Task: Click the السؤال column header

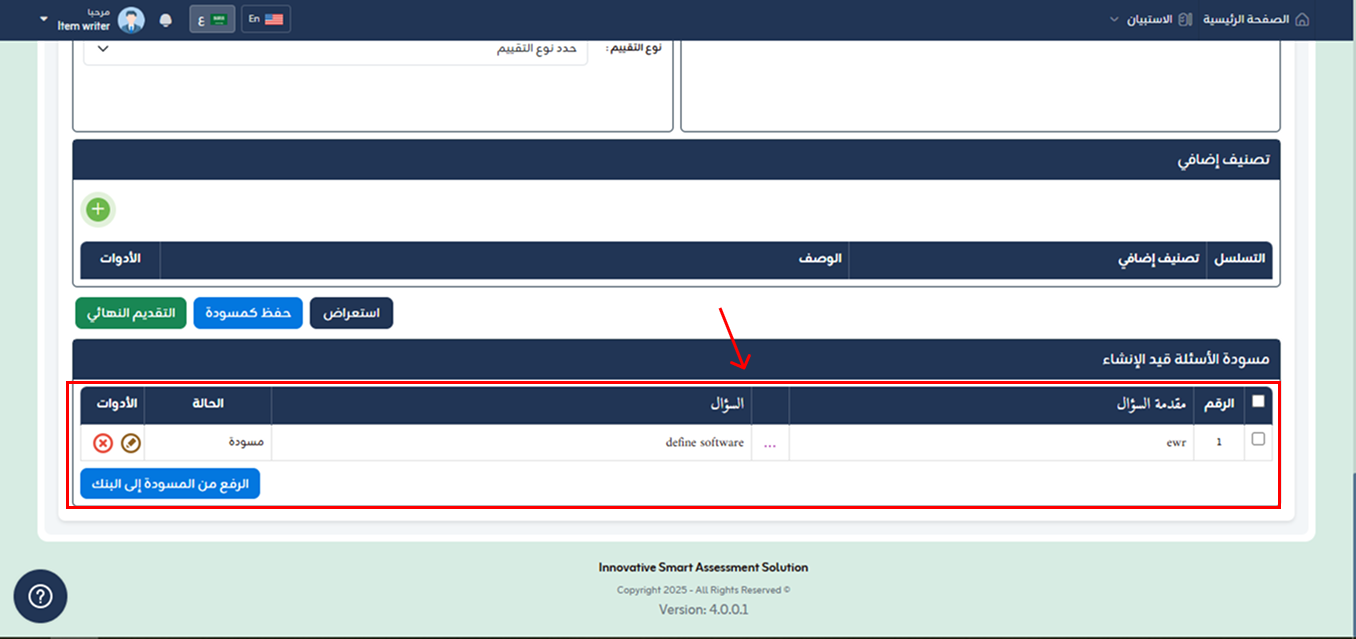Action: (511, 405)
